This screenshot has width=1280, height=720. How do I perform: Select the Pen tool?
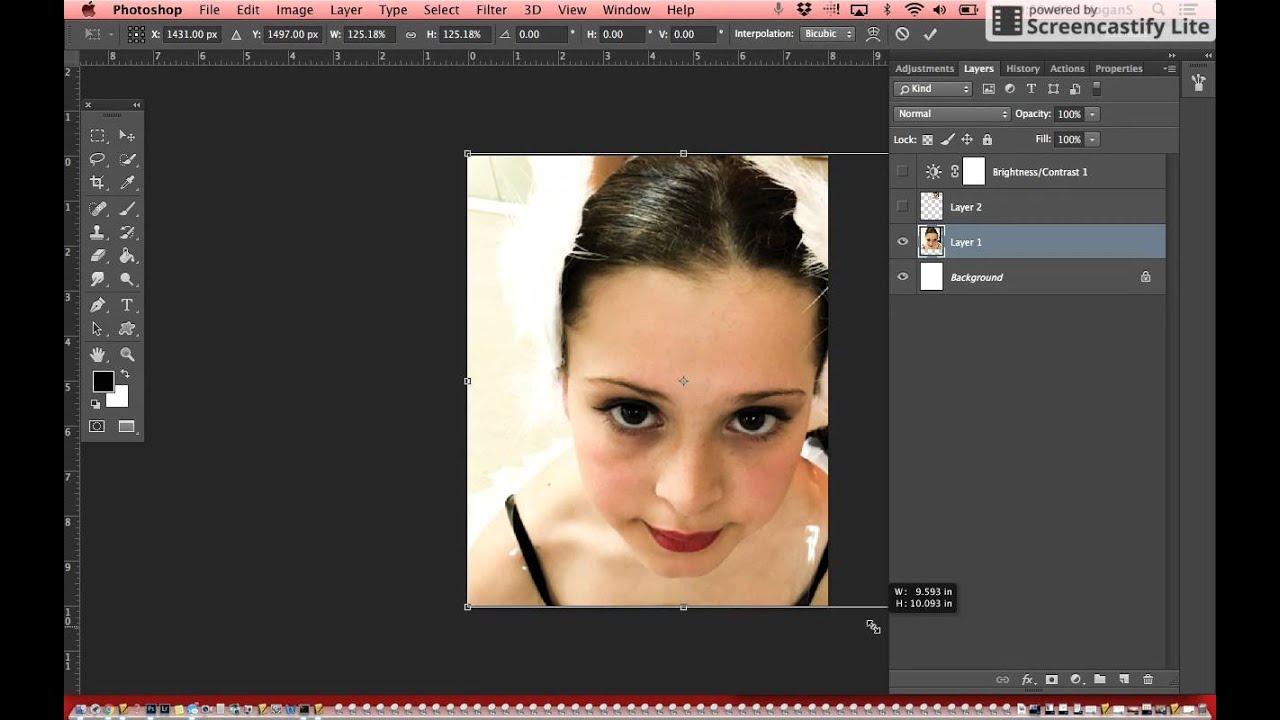(x=97, y=305)
